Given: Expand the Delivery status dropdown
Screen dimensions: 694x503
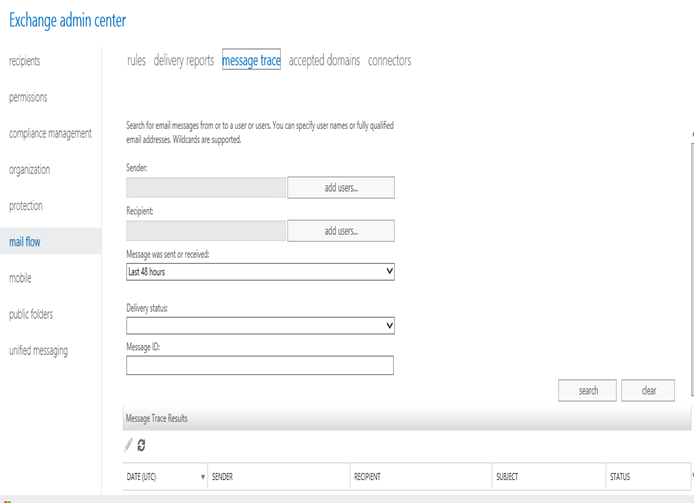Looking at the screenshot, I should tap(260, 325).
